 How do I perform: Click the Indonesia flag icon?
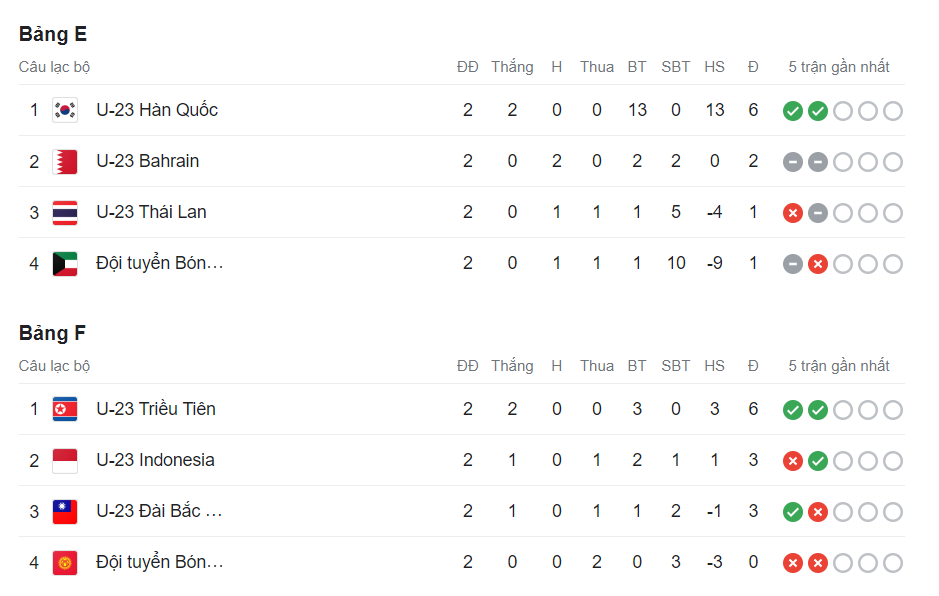(x=65, y=460)
